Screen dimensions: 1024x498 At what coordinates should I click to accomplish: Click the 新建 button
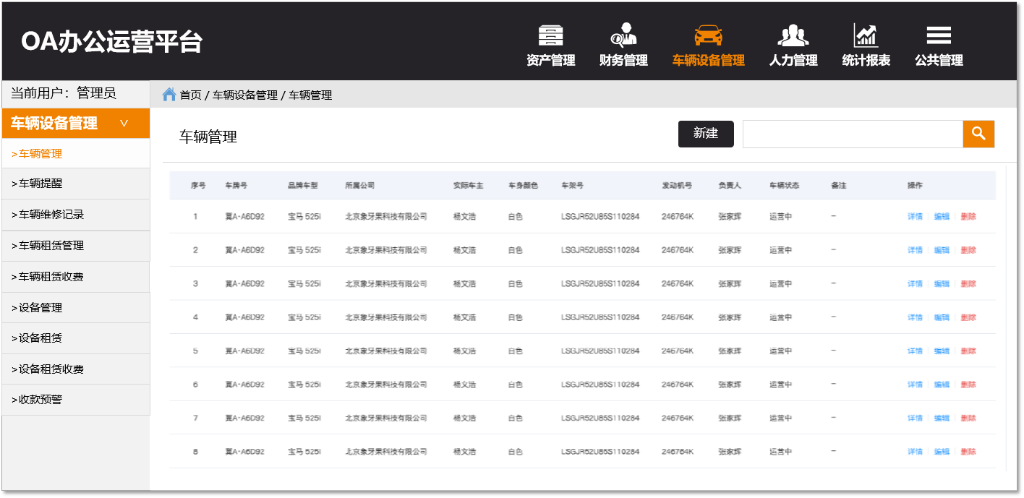(x=705, y=134)
